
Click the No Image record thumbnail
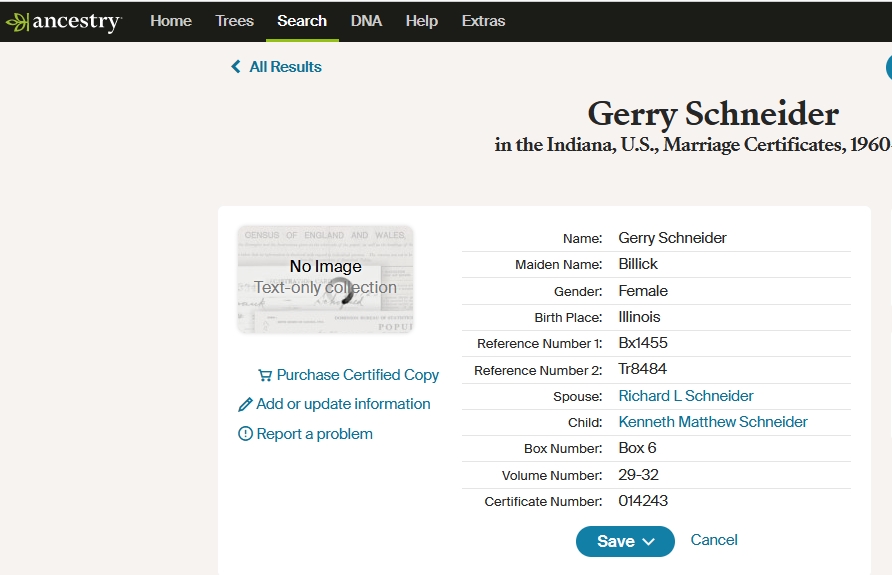click(x=325, y=279)
